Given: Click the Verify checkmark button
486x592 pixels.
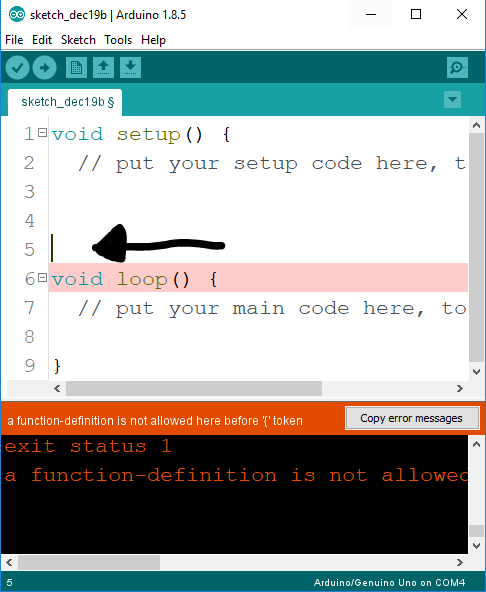Looking at the screenshot, I should (17, 68).
